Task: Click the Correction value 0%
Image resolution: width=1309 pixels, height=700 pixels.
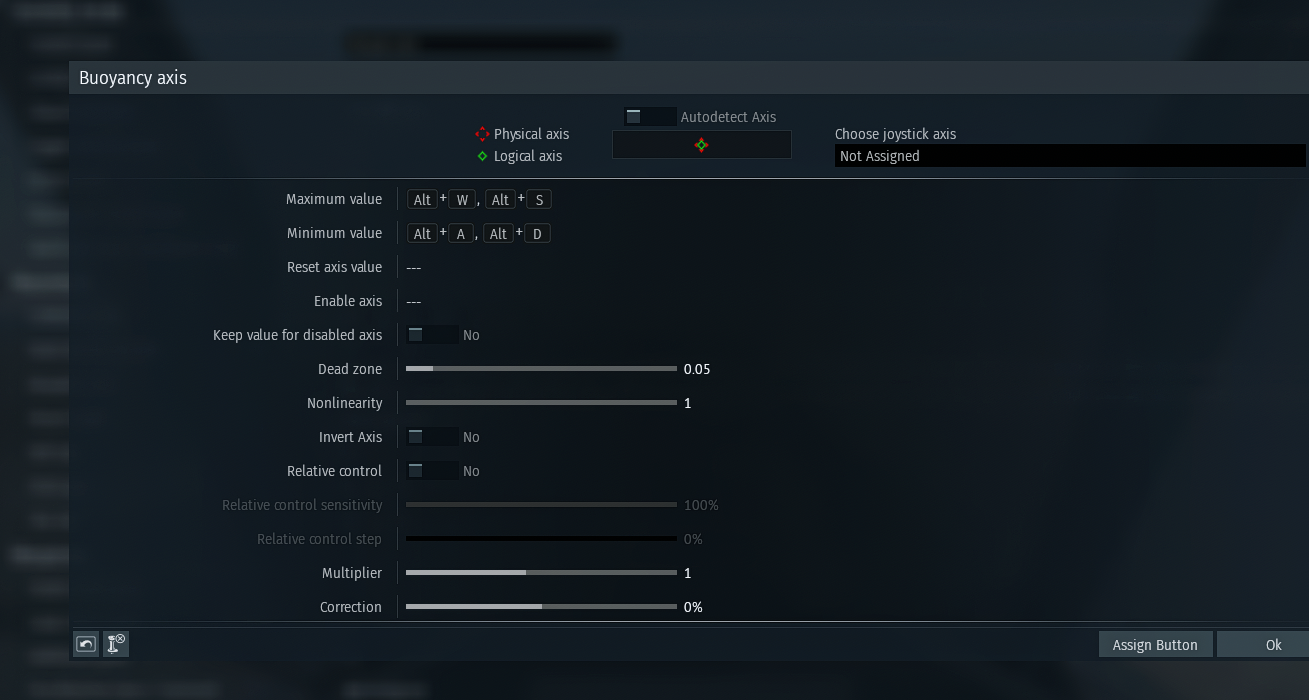Action: (693, 607)
